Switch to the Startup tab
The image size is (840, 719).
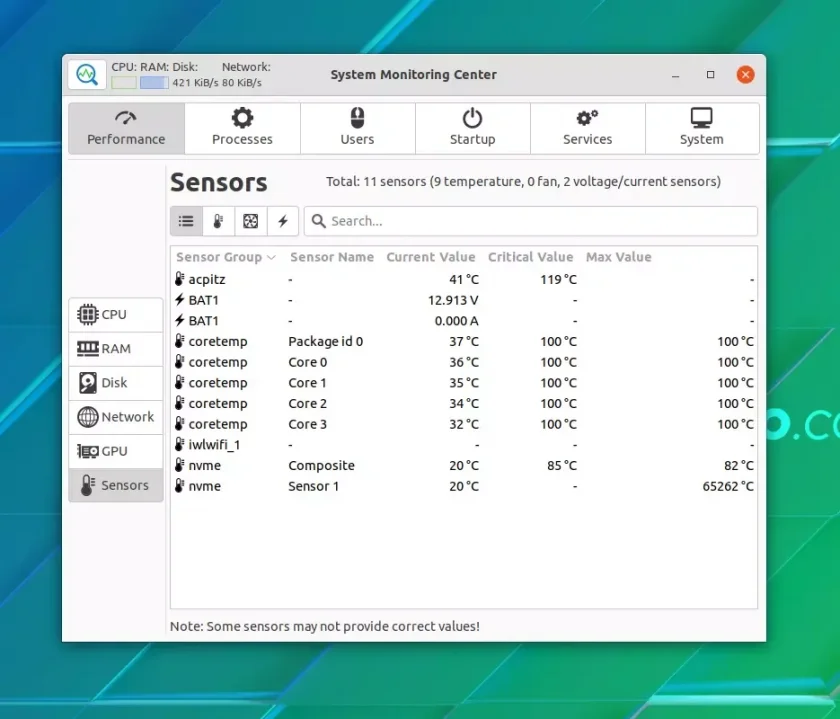pos(472,129)
